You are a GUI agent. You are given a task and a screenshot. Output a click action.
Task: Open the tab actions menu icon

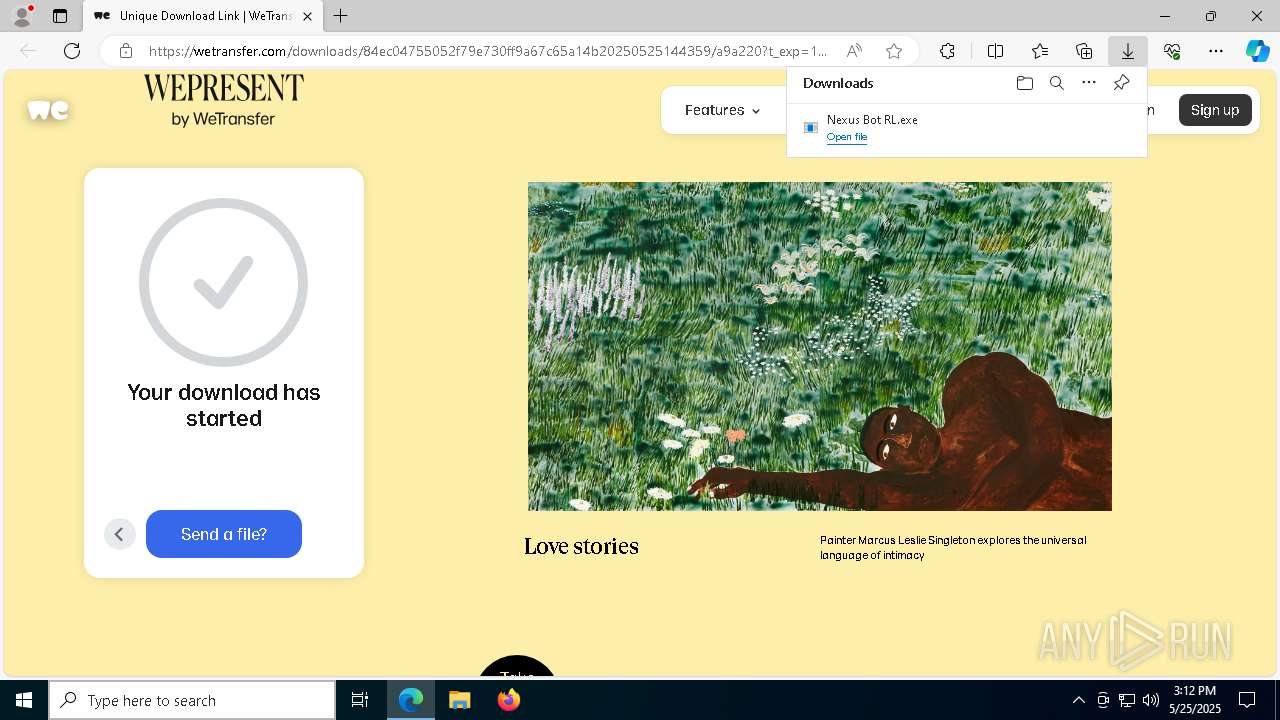60,16
